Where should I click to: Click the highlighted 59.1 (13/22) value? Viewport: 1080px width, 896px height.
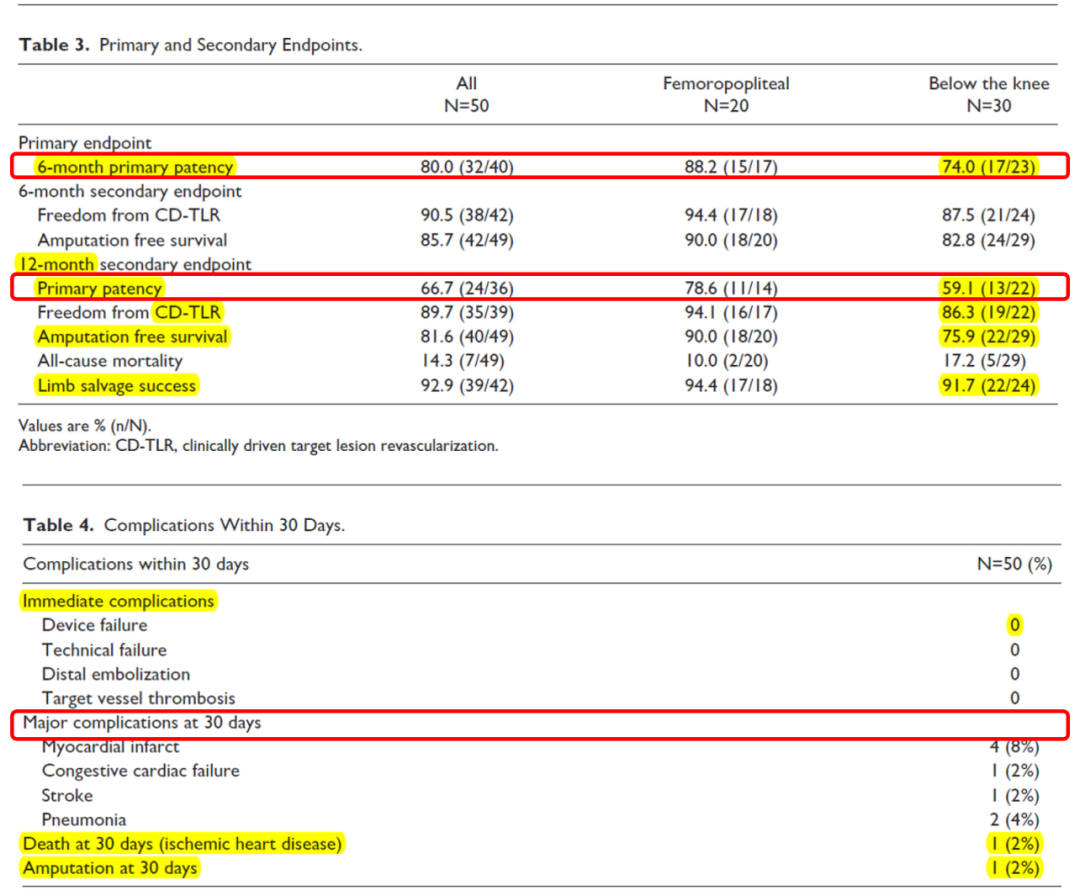tap(988, 289)
